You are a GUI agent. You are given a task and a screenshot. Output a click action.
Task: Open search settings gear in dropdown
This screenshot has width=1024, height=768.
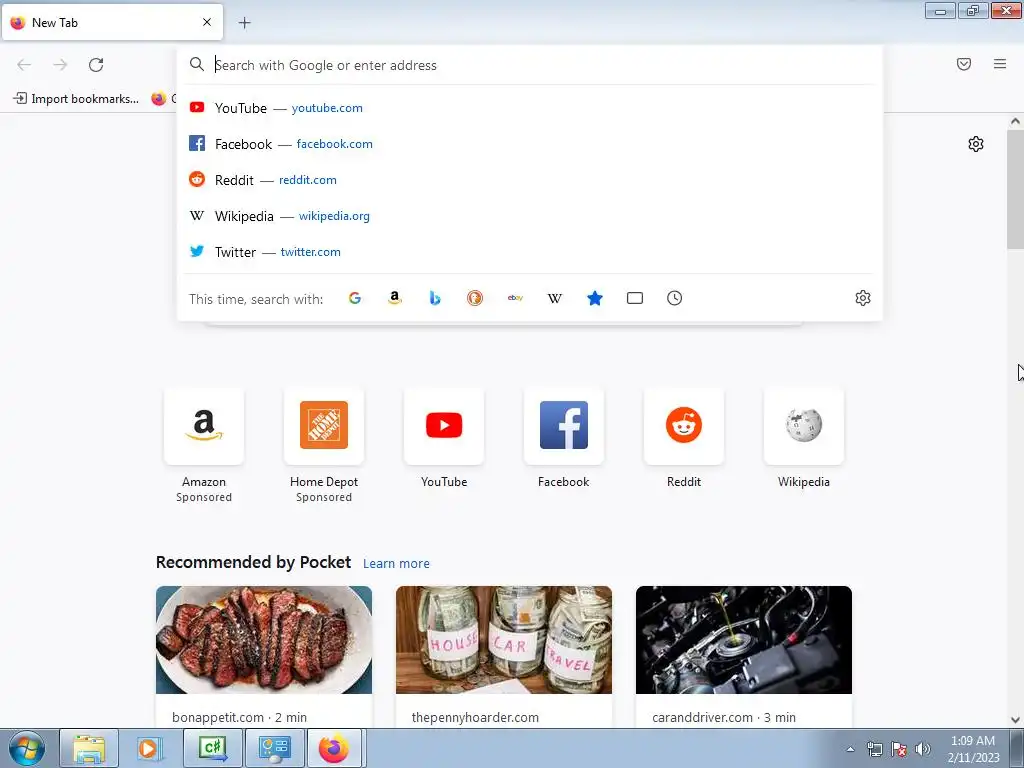pyautogui.click(x=863, y=298)
